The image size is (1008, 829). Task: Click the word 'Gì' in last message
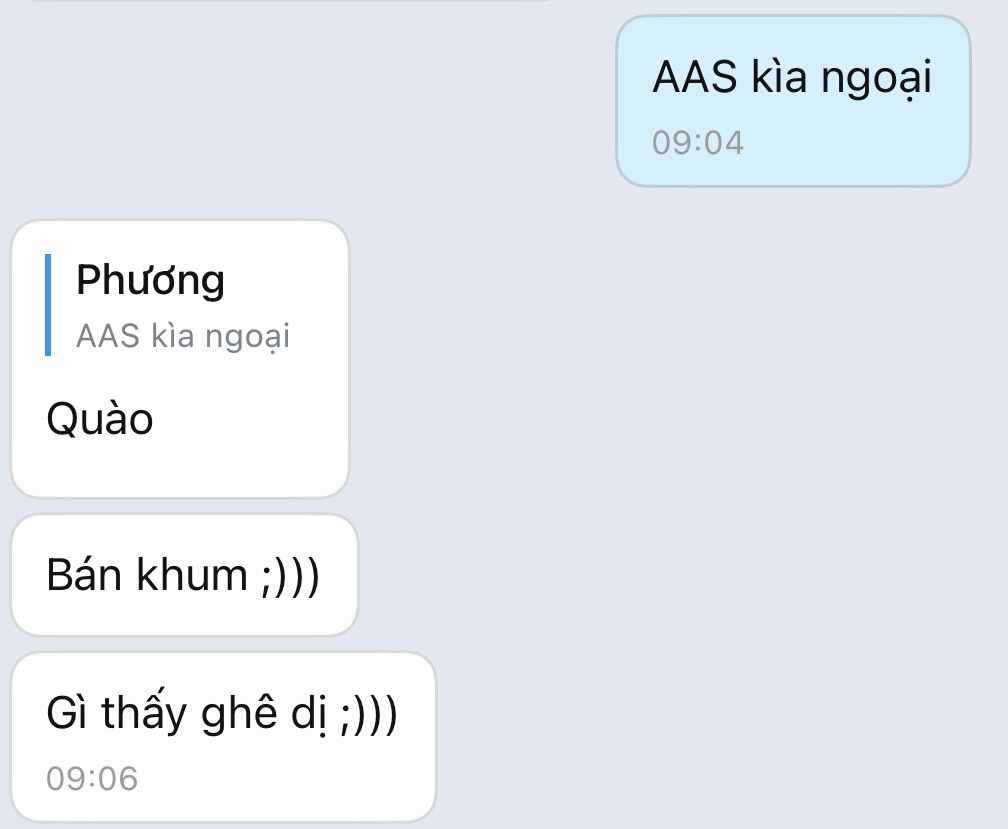point(68,713)
